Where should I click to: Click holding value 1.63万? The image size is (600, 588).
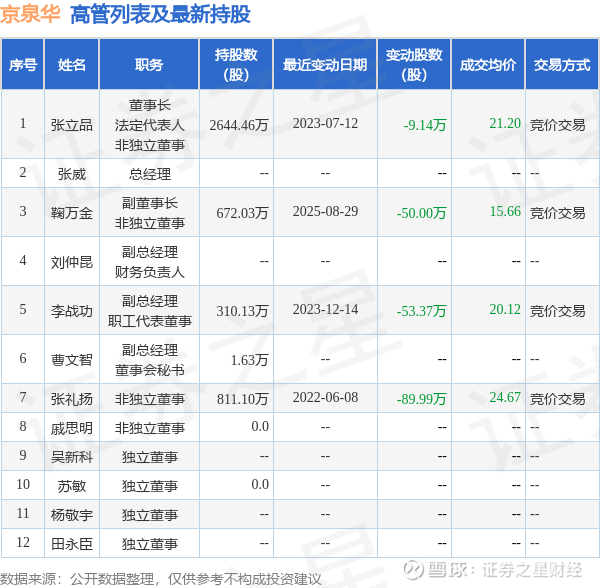click(x=249, y=360)
